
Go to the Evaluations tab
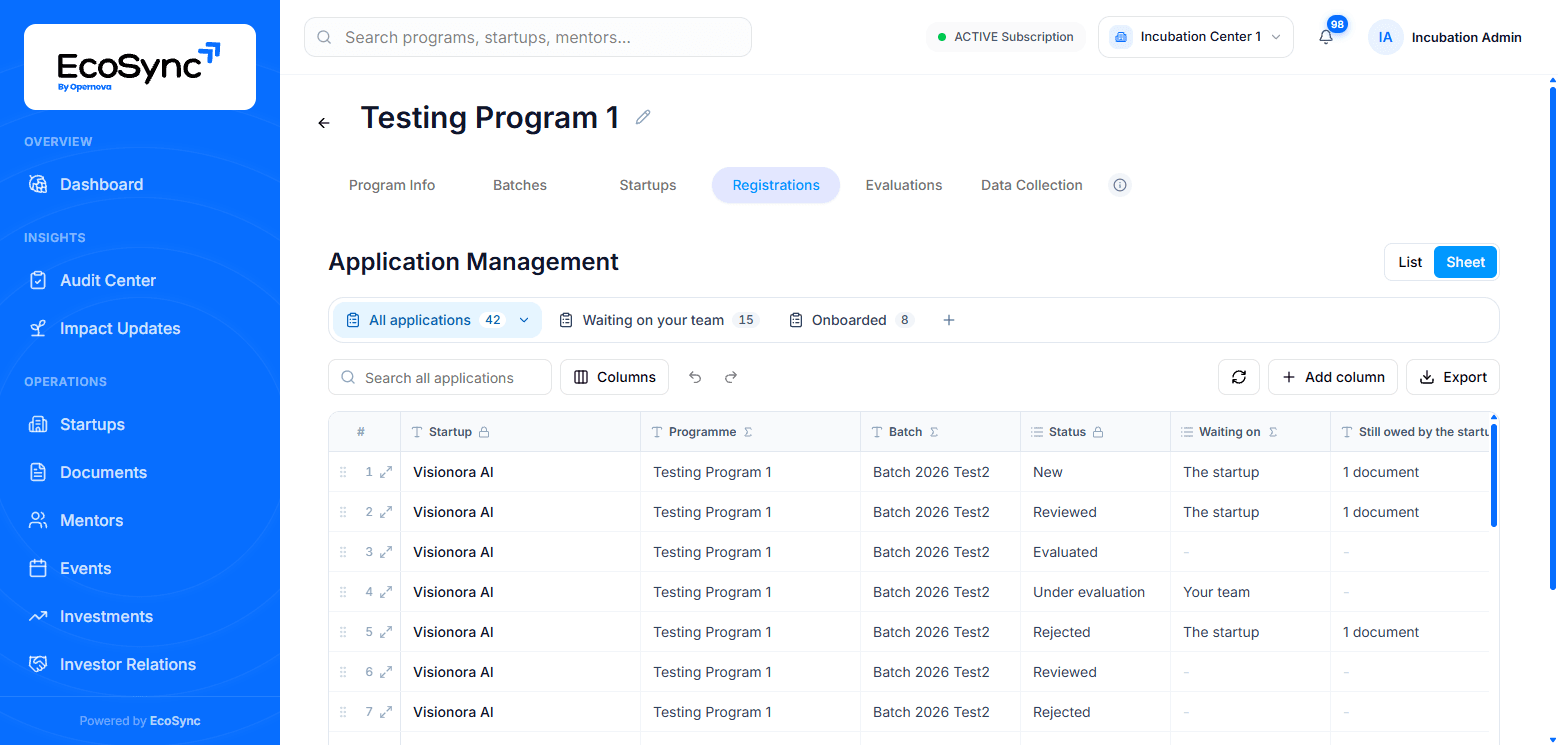click(x=904, y=185)
